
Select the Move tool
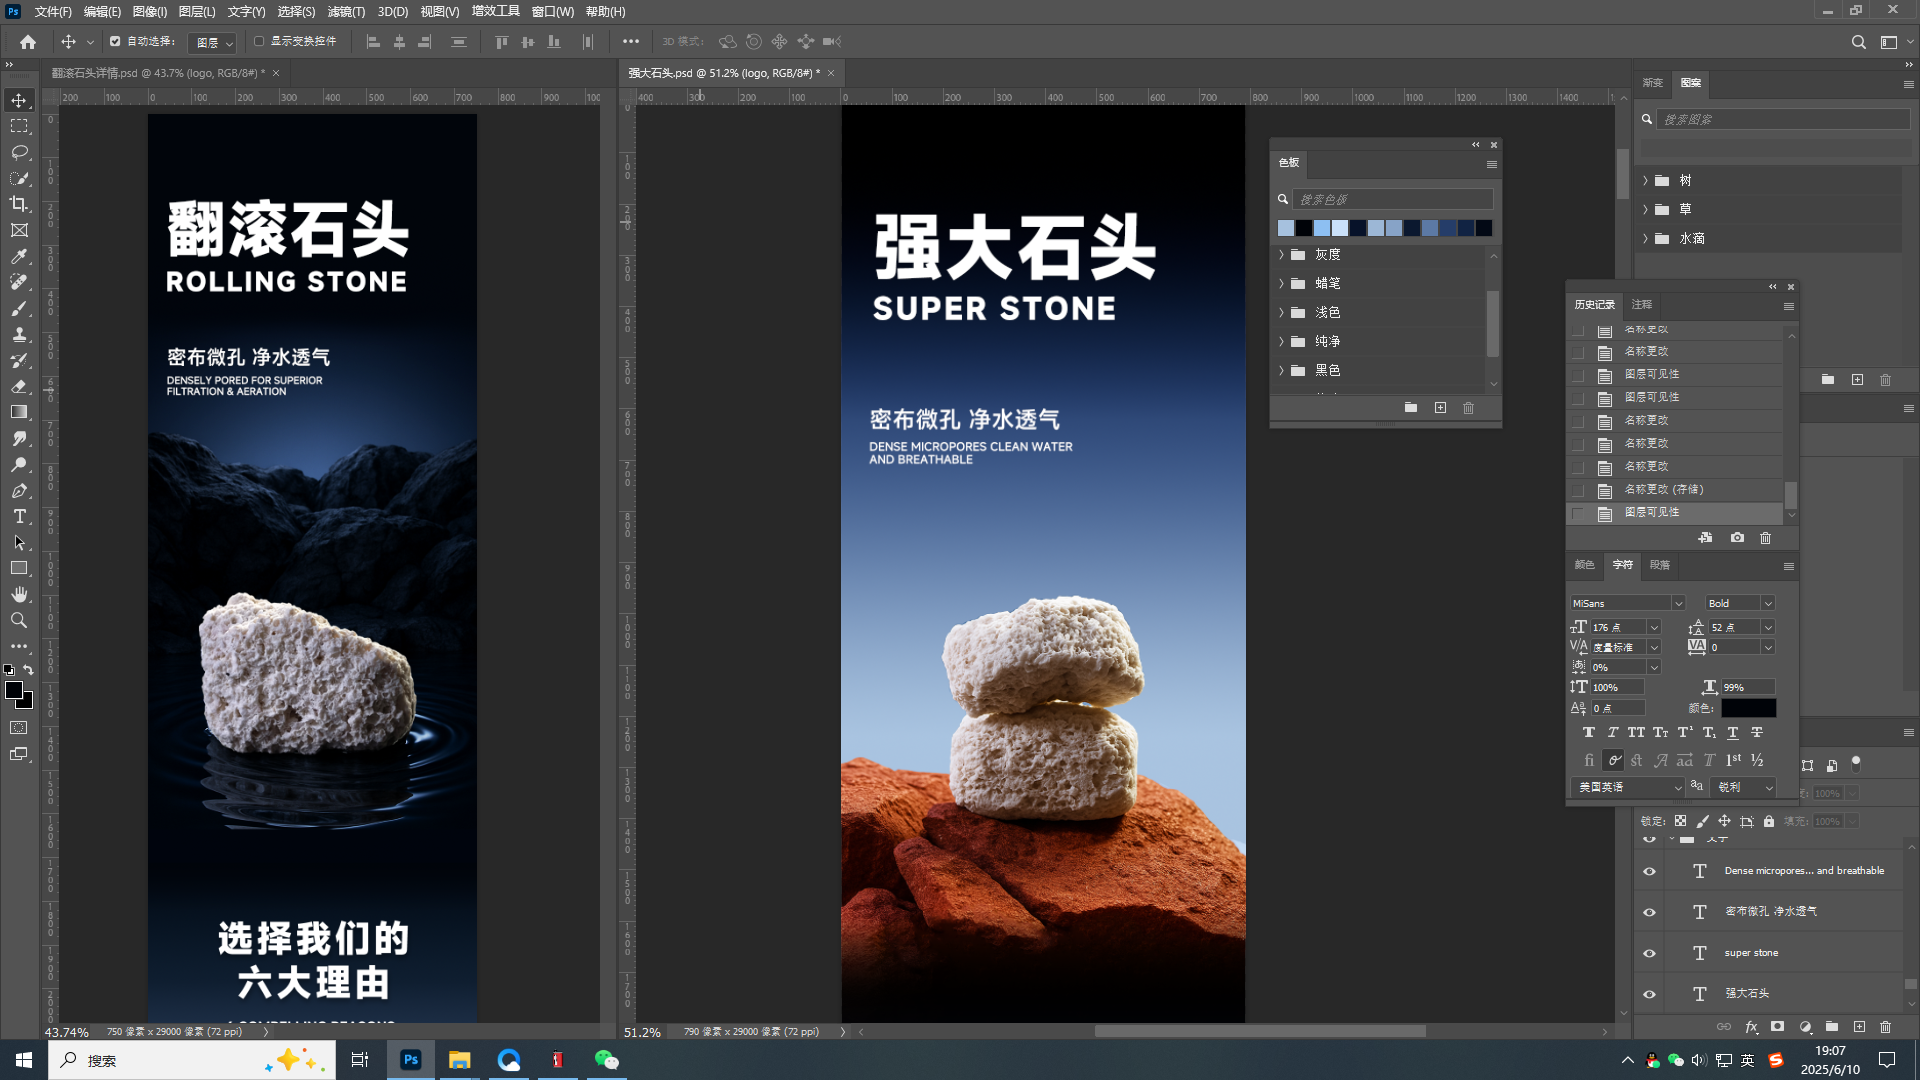[18, 99]
